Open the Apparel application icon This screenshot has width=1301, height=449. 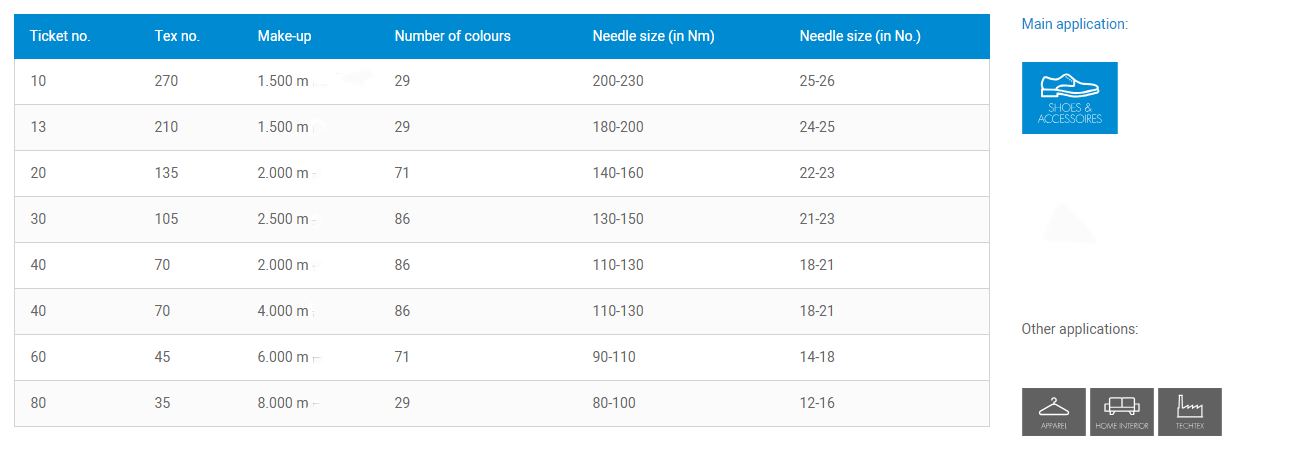(x=1054, y=412)
